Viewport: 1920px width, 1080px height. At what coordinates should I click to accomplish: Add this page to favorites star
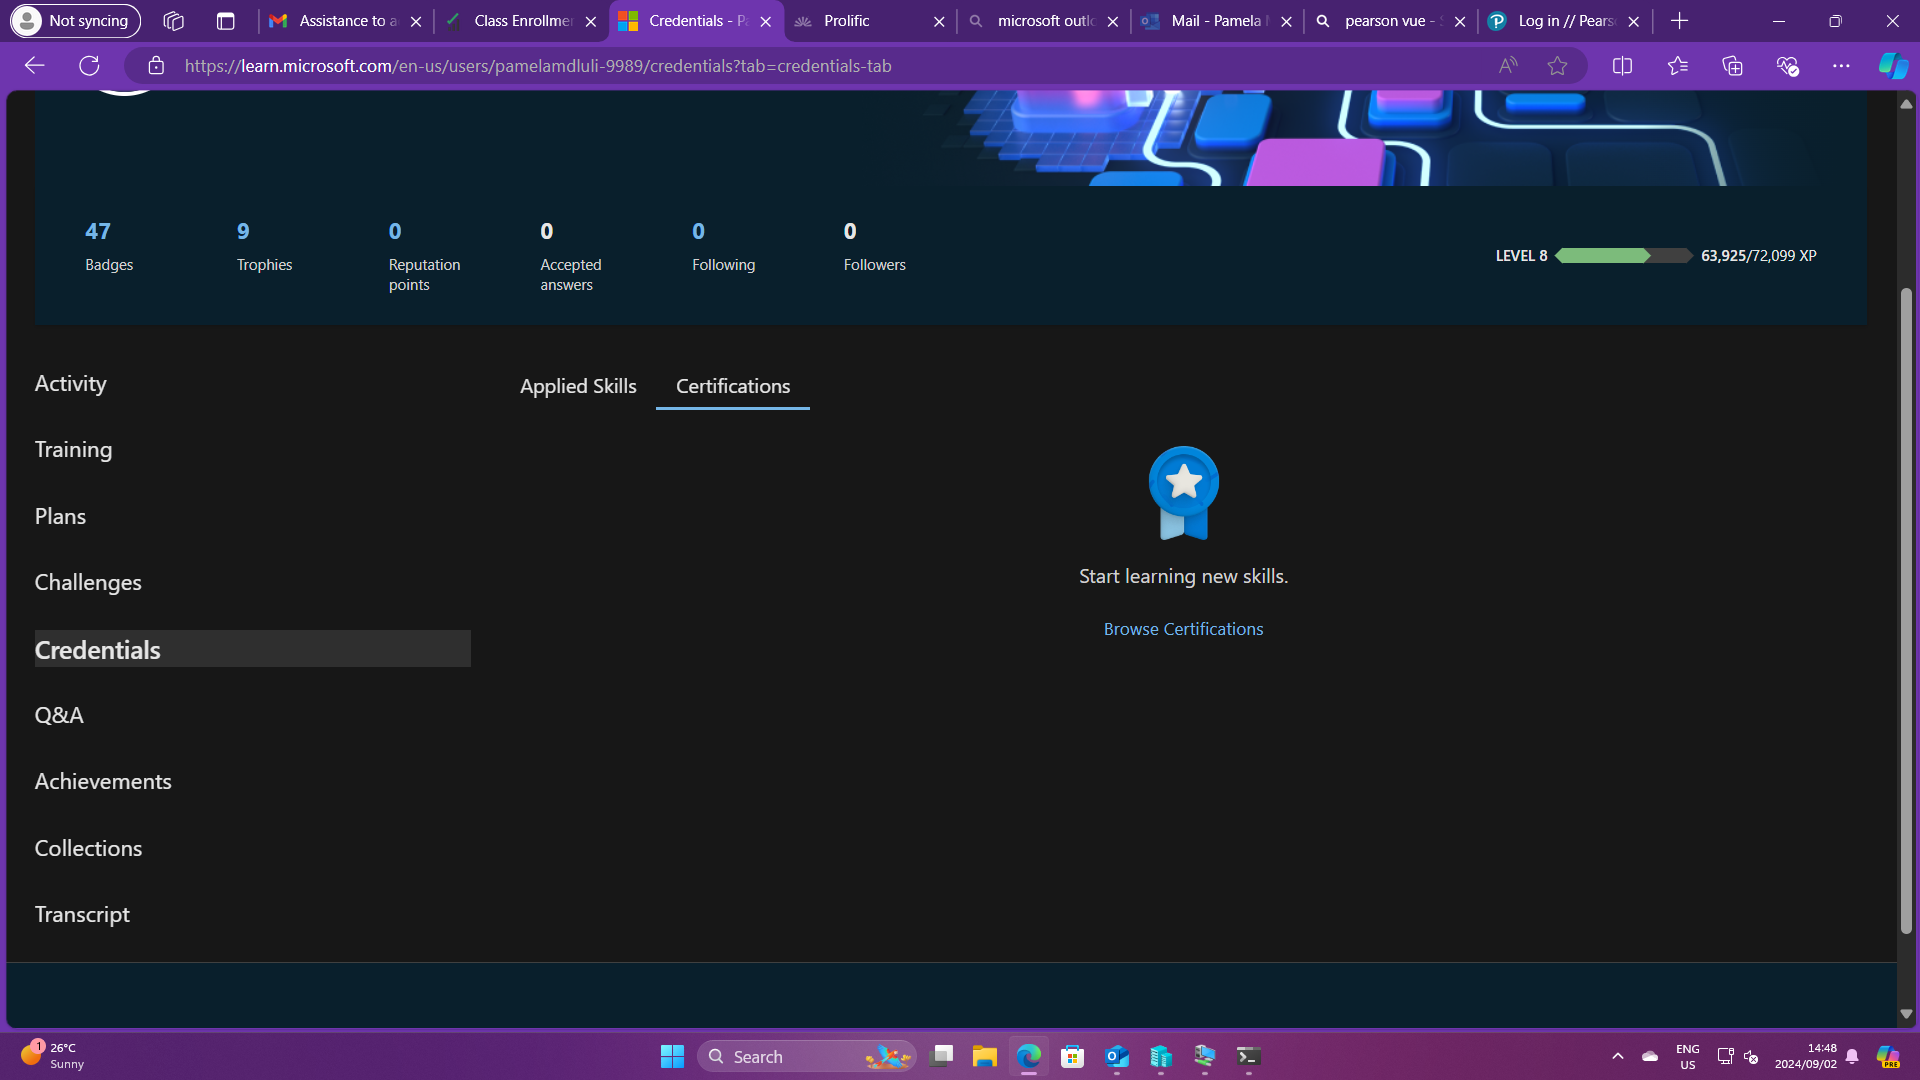pos(1557,66)
